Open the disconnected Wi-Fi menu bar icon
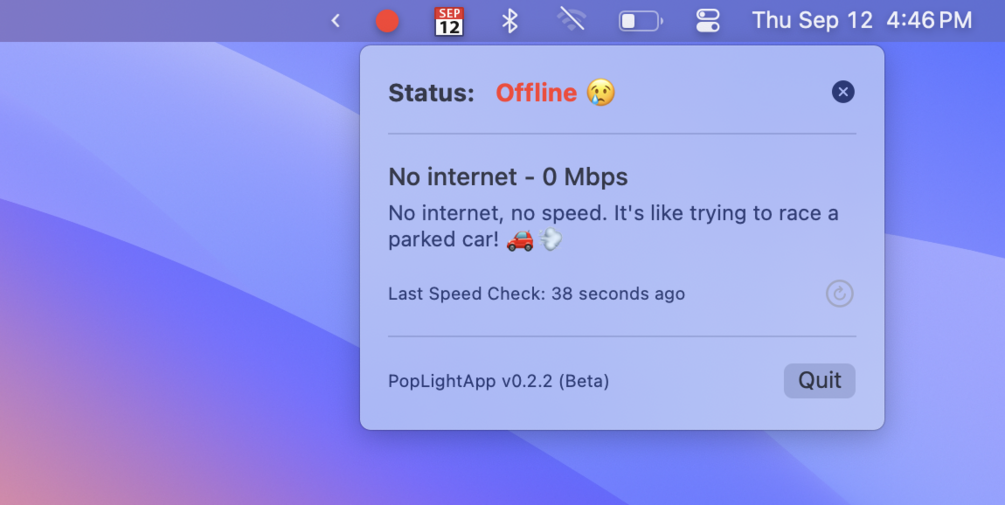1005x505 pixels. pos(570,19)
